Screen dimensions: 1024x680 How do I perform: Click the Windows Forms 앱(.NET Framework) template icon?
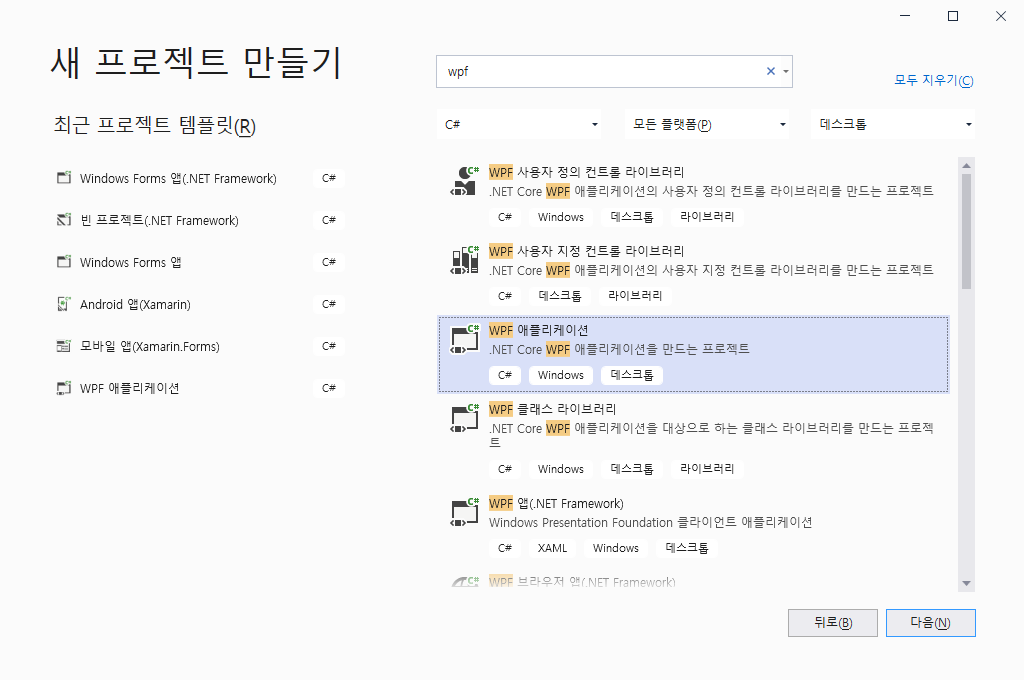[x=63, y=178]
